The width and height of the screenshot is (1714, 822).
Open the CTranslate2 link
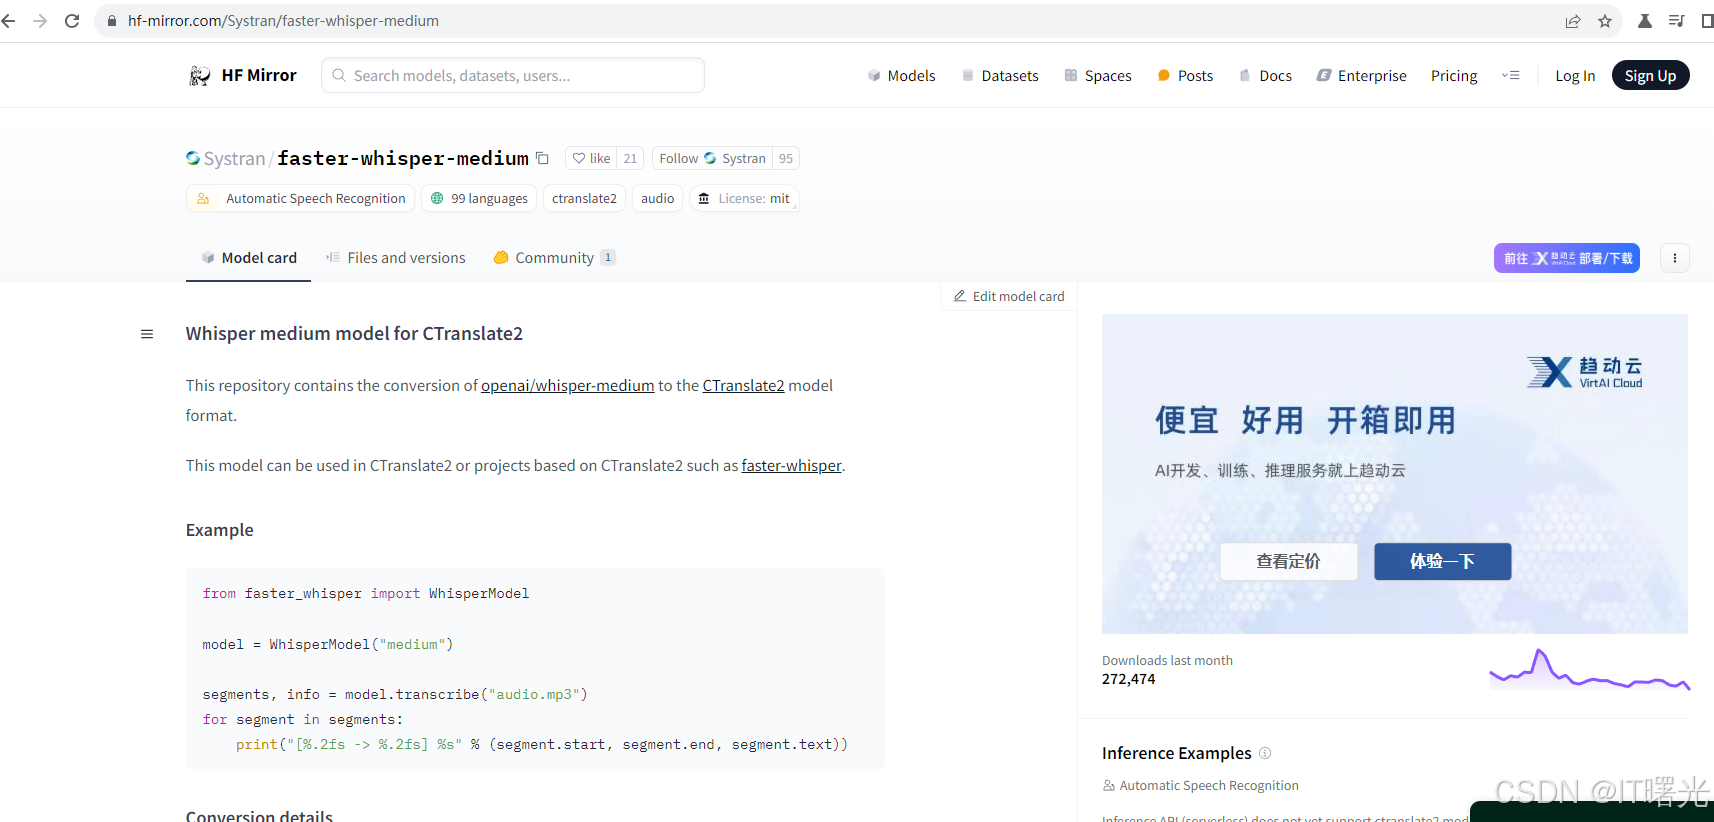coord(743,386)
